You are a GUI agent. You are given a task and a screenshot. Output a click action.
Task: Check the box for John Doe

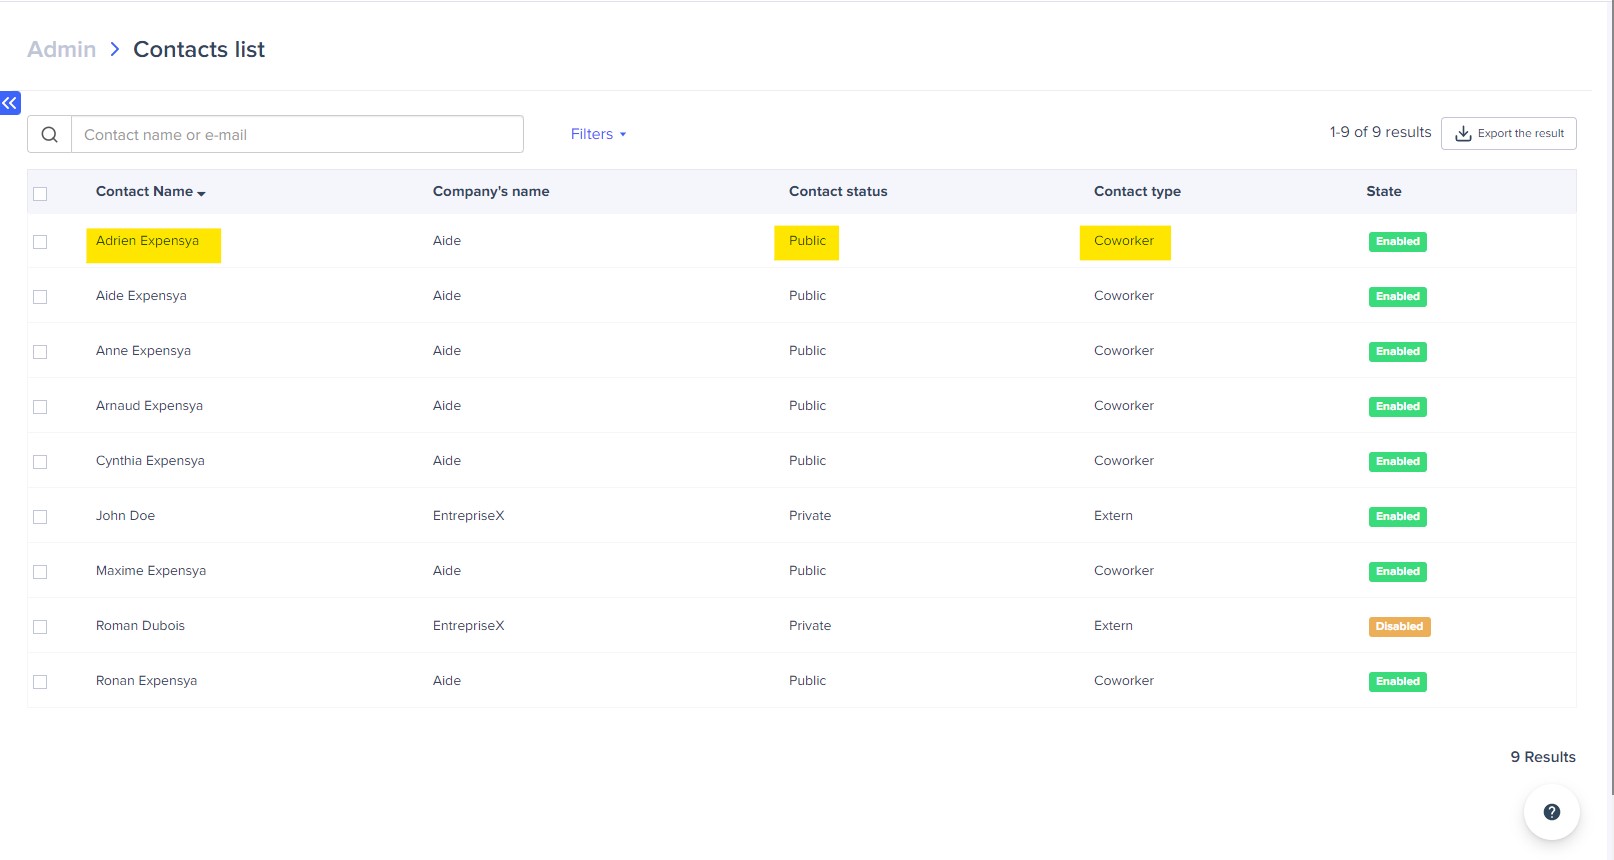(40, 517)
